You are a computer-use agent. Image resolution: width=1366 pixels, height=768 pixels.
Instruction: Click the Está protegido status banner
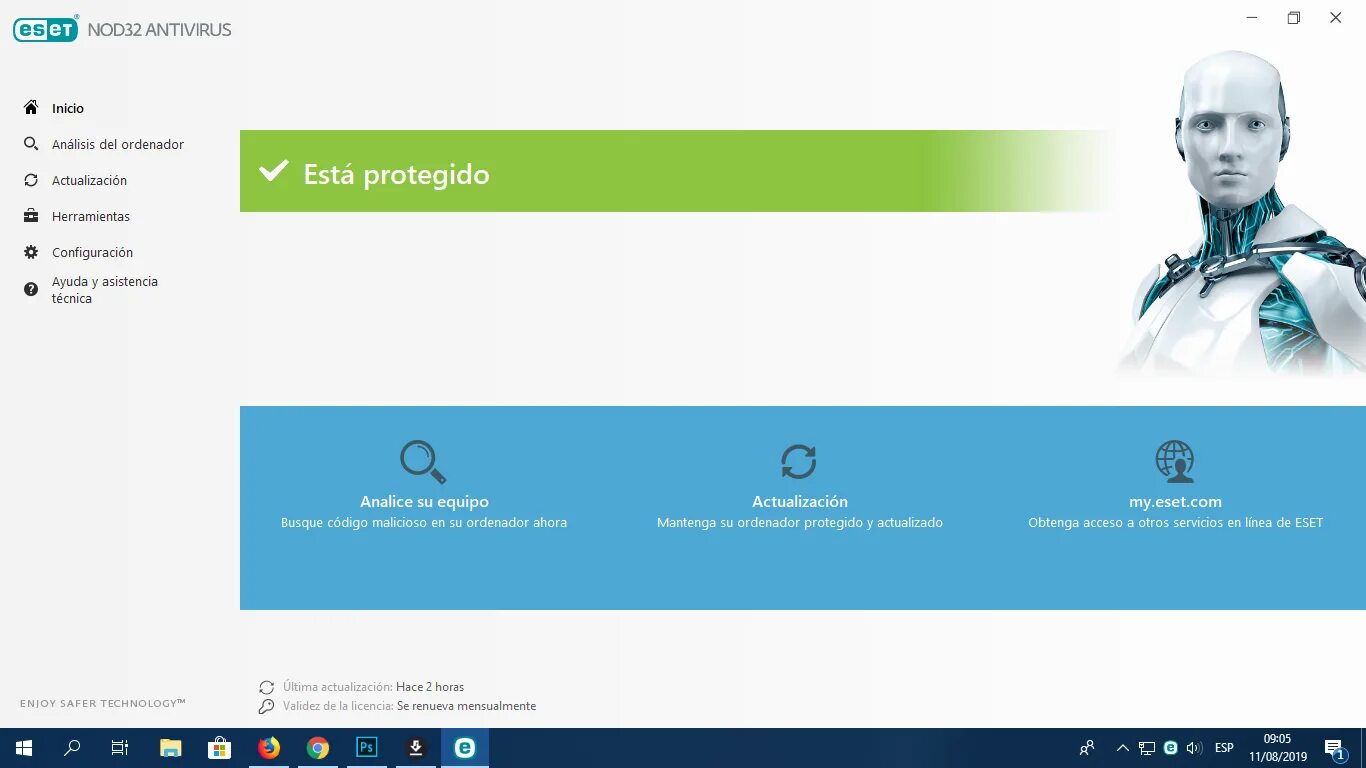coord(678,171)
